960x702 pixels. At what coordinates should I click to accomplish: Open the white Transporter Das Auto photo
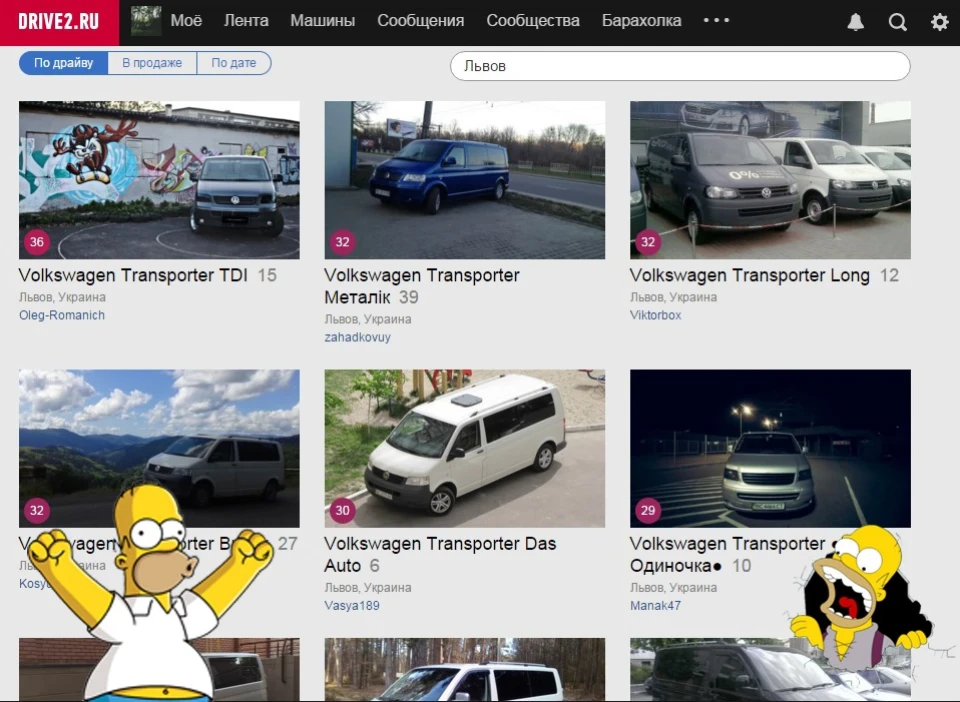tap(465, 448)
